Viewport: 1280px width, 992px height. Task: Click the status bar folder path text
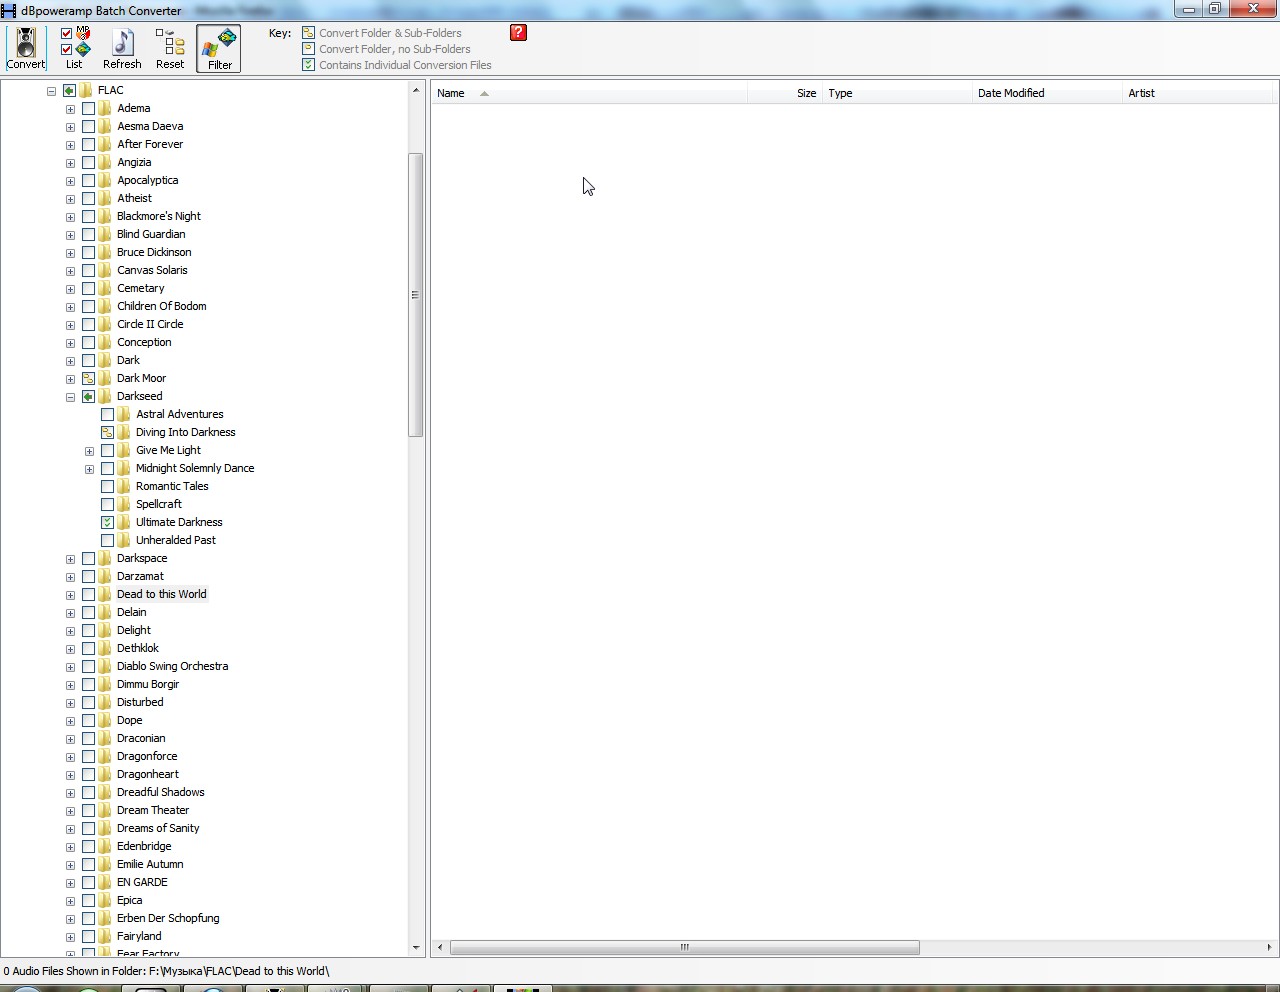[x=166, y=971]
